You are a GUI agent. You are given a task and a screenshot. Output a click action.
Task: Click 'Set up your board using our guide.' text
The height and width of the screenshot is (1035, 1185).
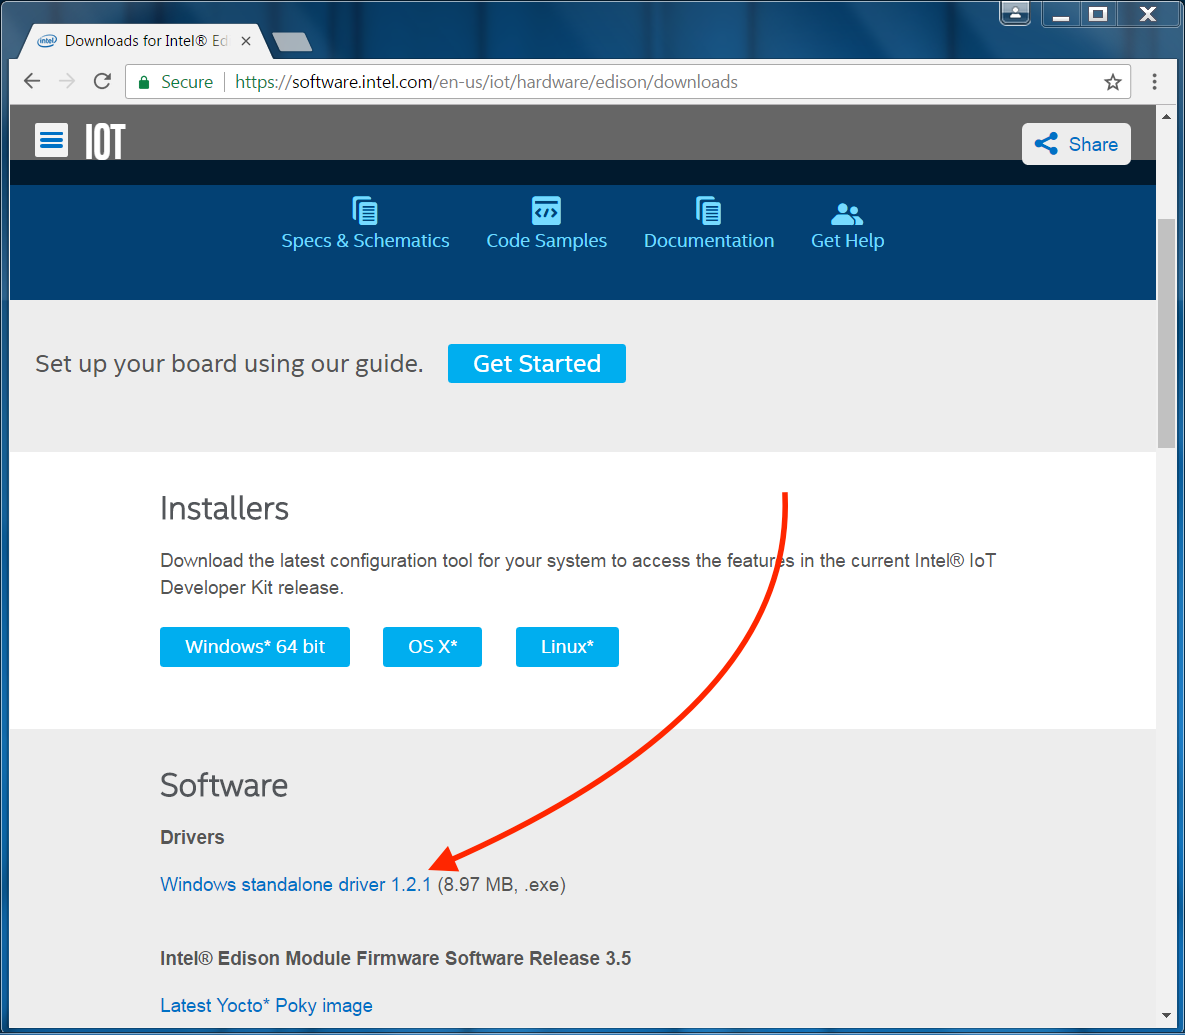(229, 363)
